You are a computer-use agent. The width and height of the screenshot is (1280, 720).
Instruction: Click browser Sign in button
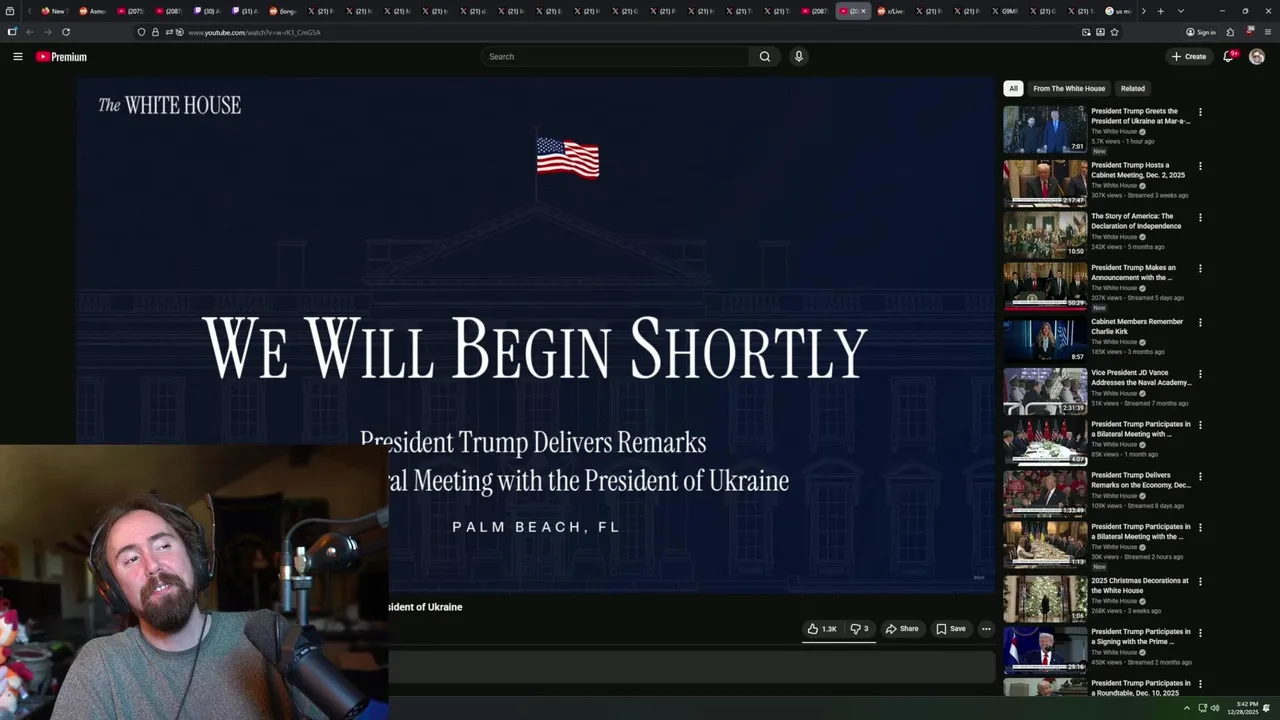[x=1201, y=32]
